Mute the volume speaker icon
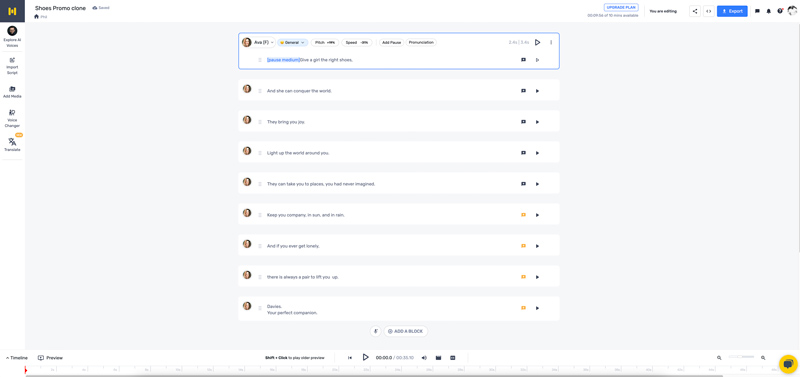Viewport: 800px width, 377px height. 424,358
